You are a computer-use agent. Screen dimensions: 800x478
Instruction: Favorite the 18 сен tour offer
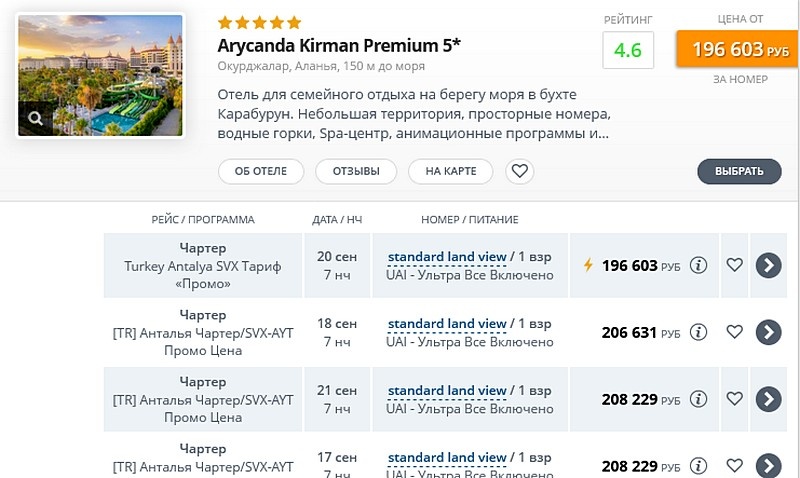pyautogui.click(x=735, y=332)
